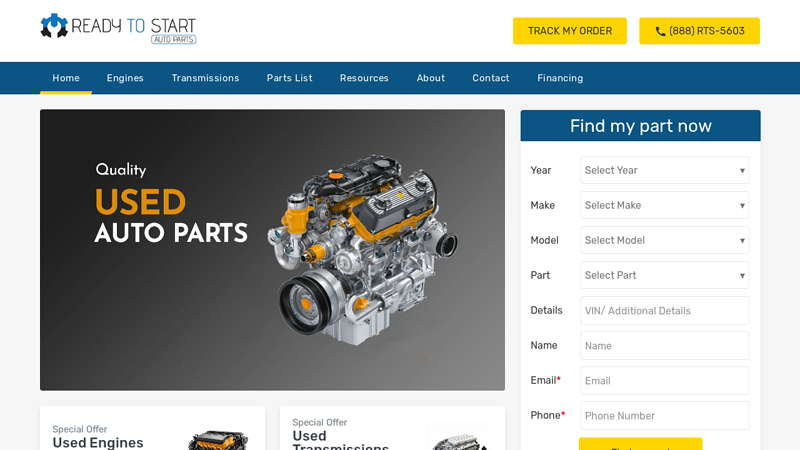The width and height of the screenshot is (800, 450).
Task: Open the Resources menu item
Action: (x=364, y=78)
